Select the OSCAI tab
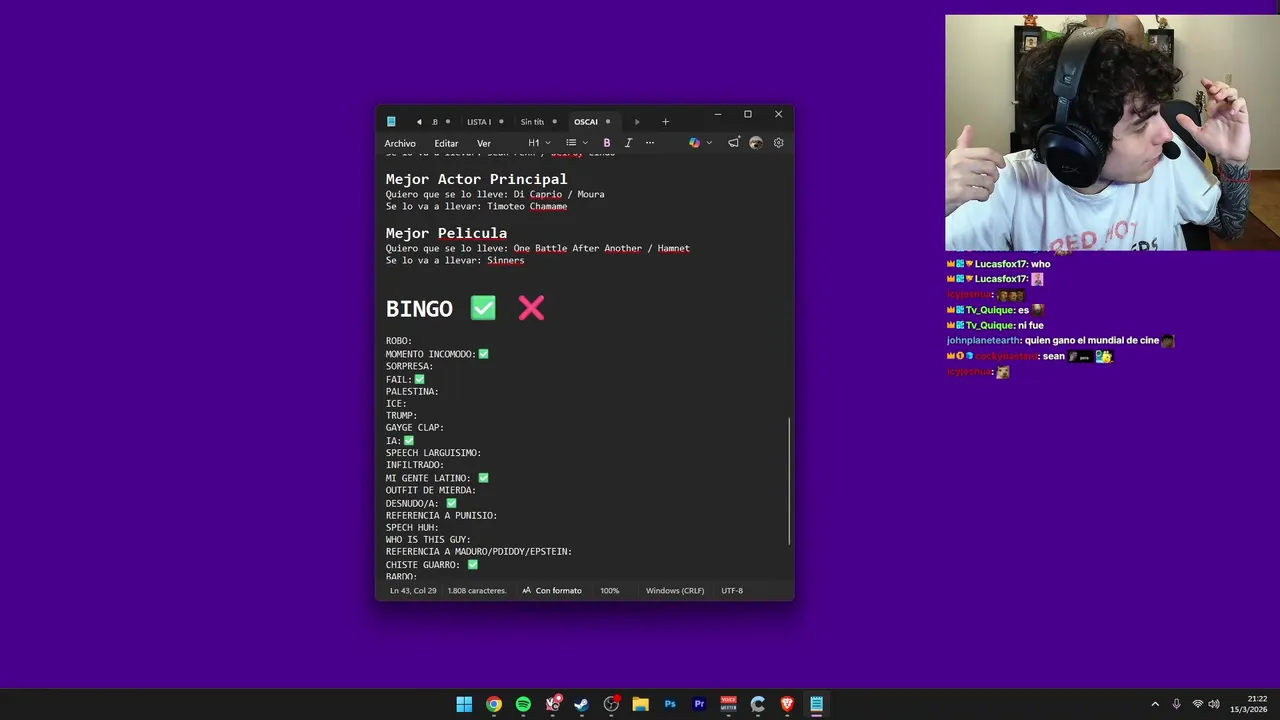Screen dimensions: 1280x720 [x=586, y=122]
